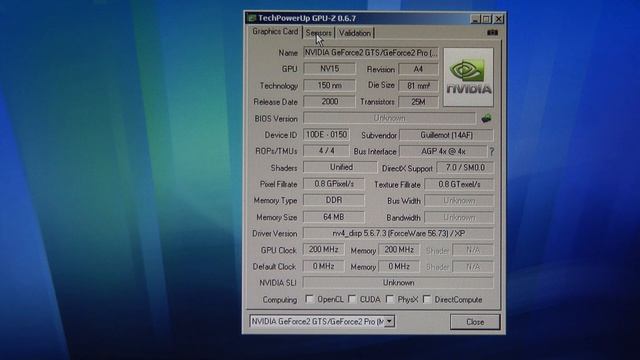640x360 pixels.
Task: Click the Close button
Action: (x=475, y=322)
